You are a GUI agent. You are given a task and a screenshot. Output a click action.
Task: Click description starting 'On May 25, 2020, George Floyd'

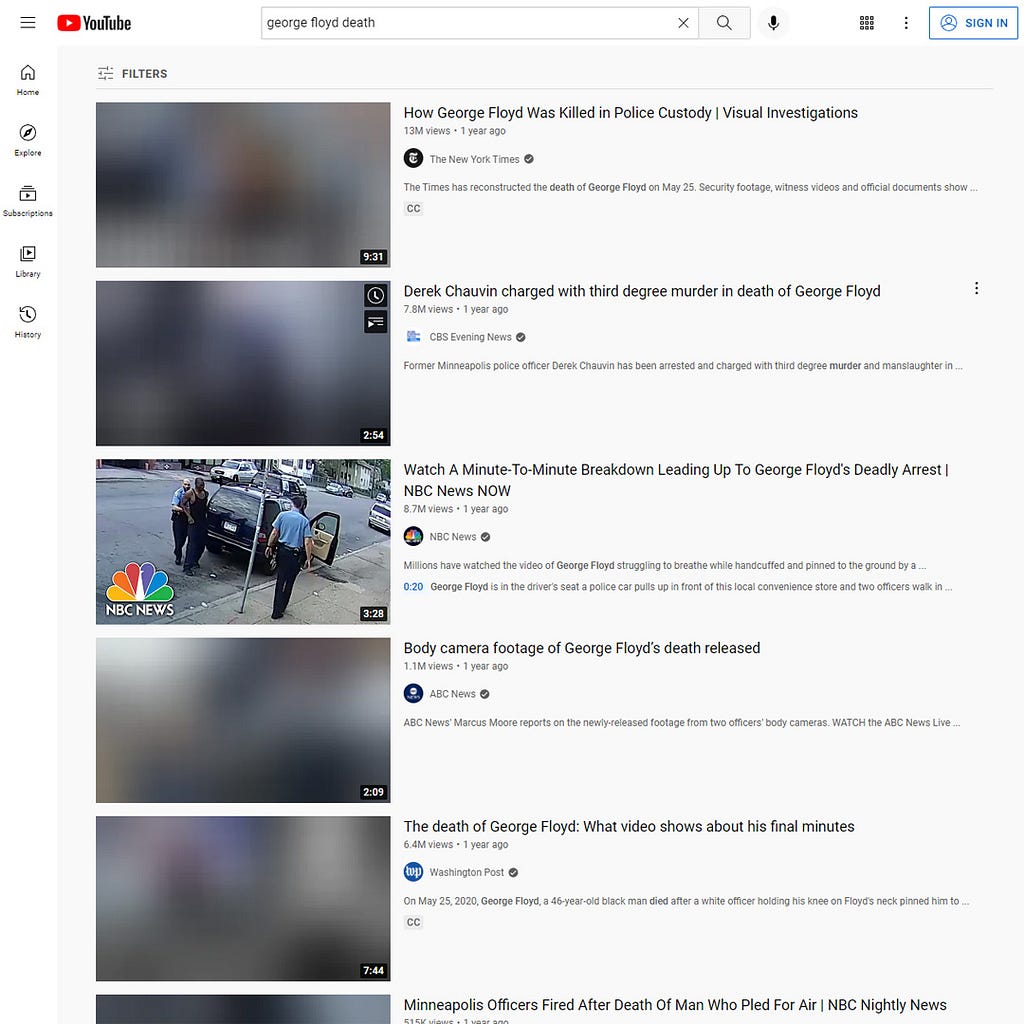(686, 901)
